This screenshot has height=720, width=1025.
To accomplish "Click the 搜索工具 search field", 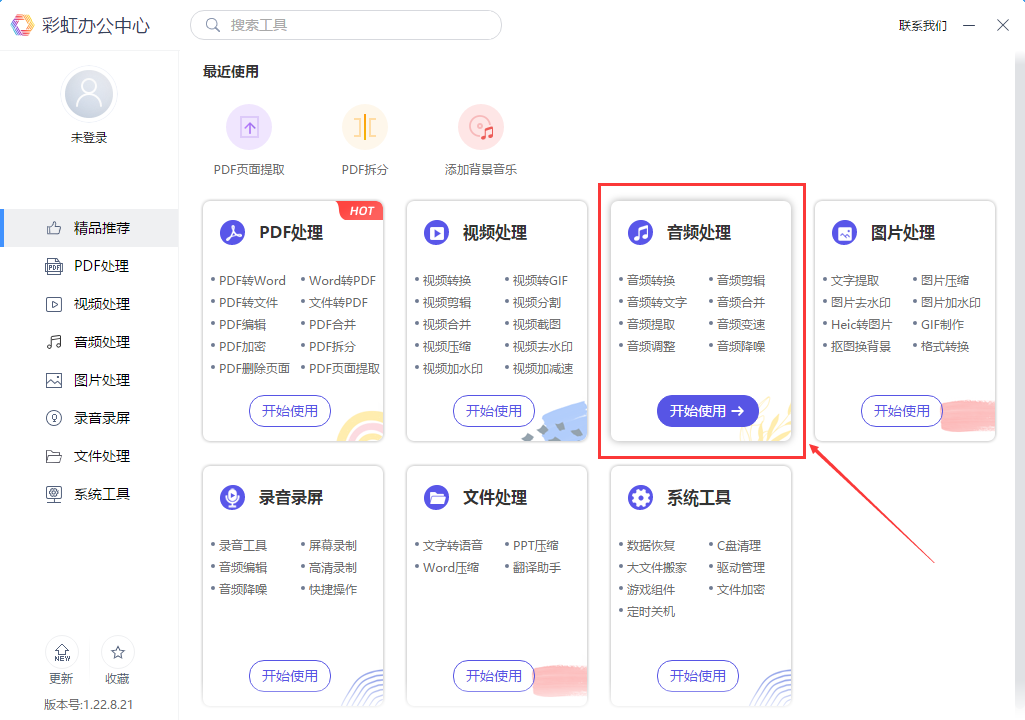I will 345,24.
